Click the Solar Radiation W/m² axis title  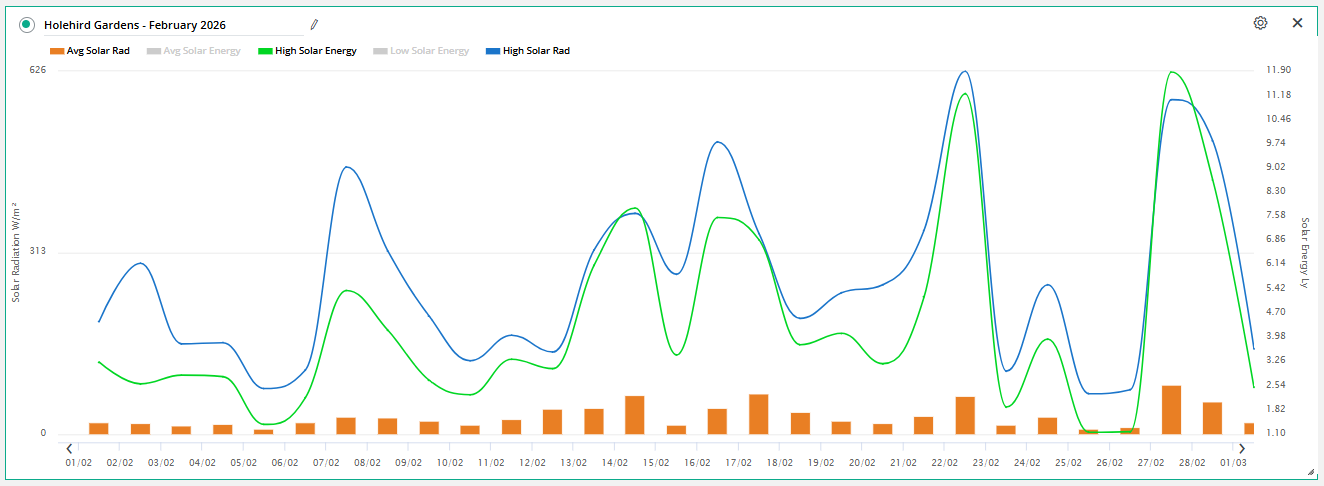pos(16,252)
